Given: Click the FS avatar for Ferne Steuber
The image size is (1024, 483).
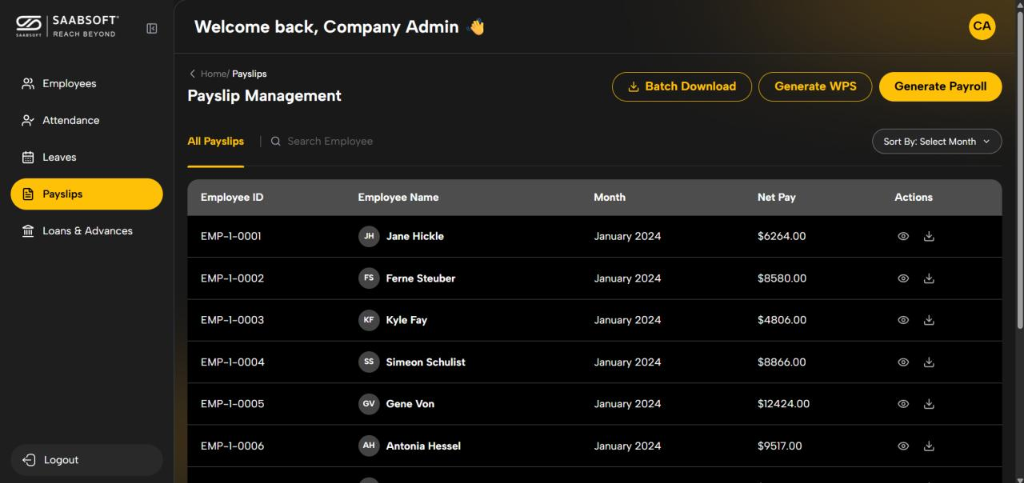Looking at the screenshot, I should point(369,278).
